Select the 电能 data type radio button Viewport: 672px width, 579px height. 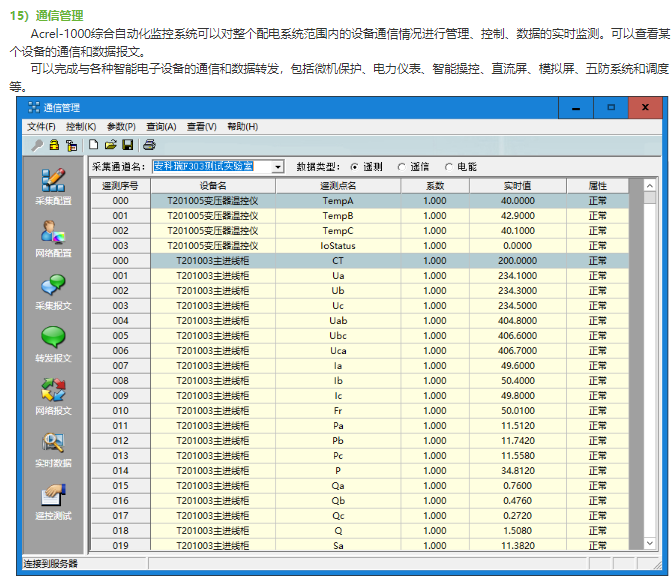click(x=449, y=167)
